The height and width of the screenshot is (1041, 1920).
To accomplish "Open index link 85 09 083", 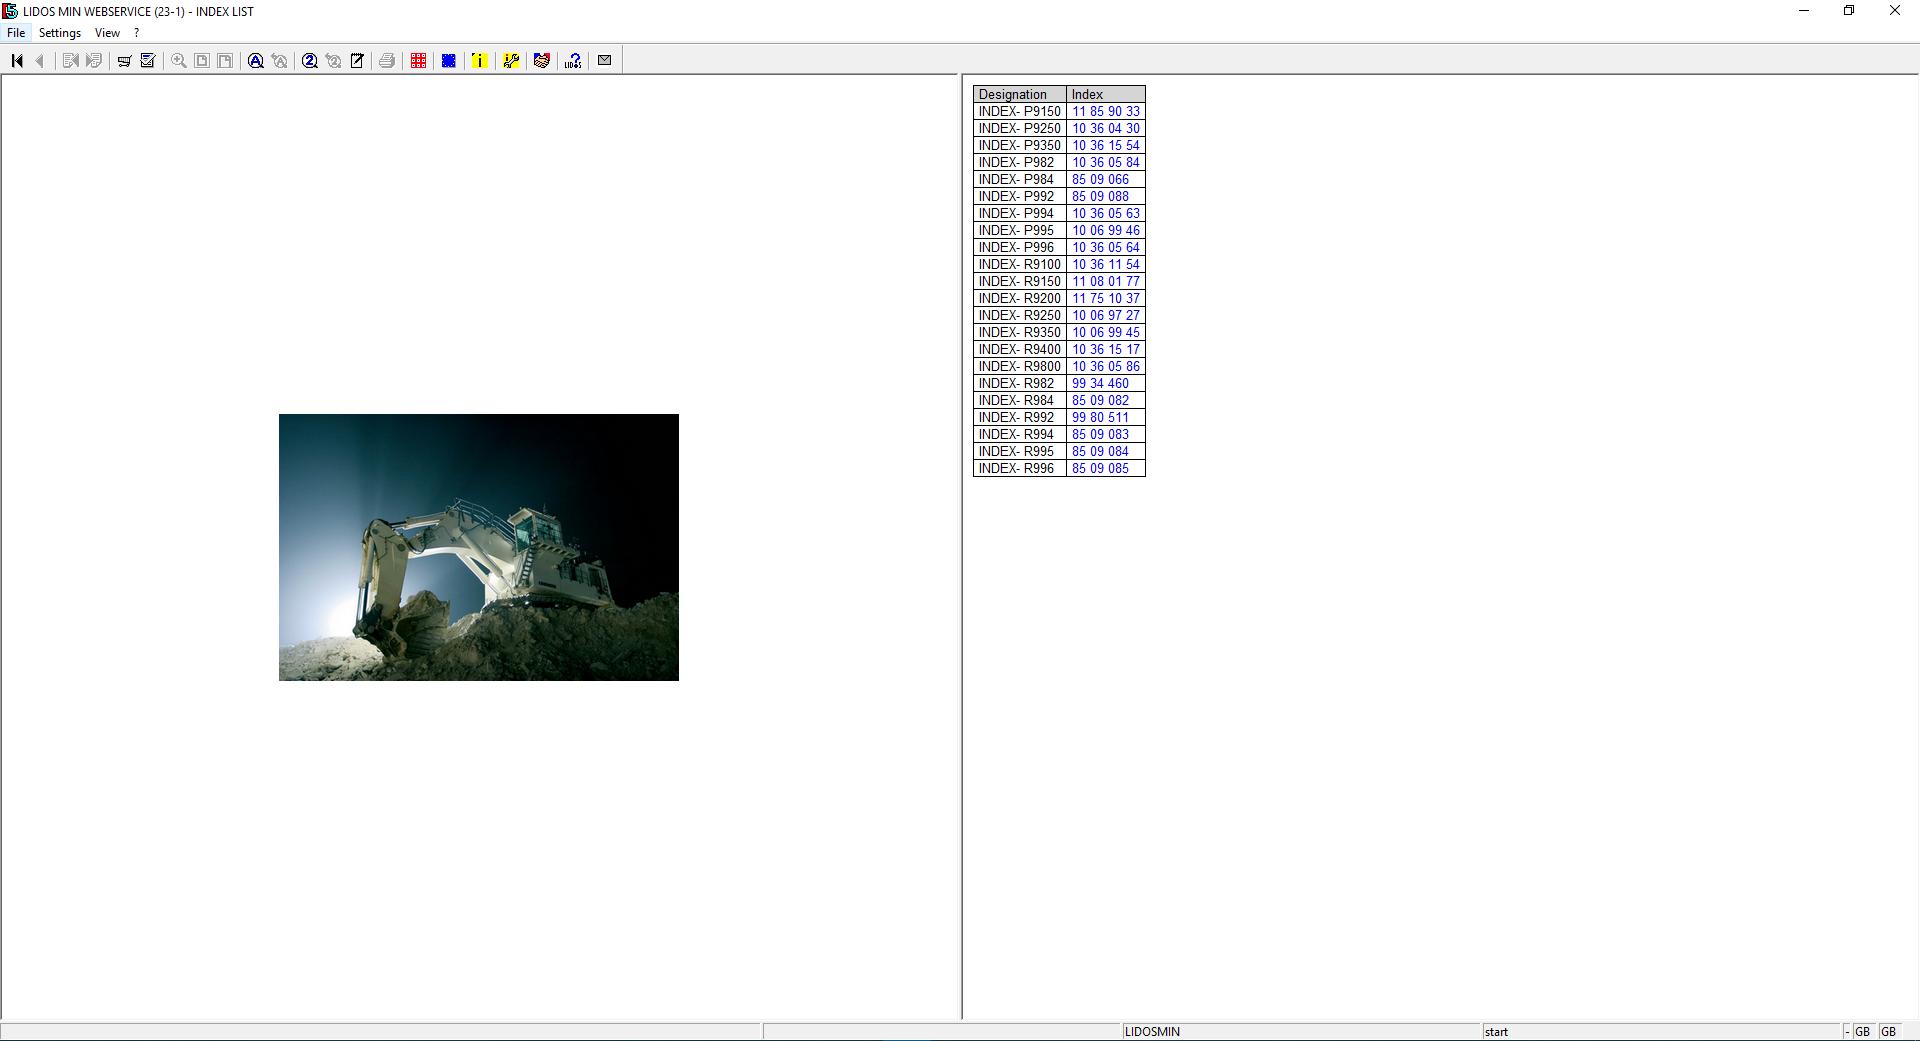I will [1100, 435].
